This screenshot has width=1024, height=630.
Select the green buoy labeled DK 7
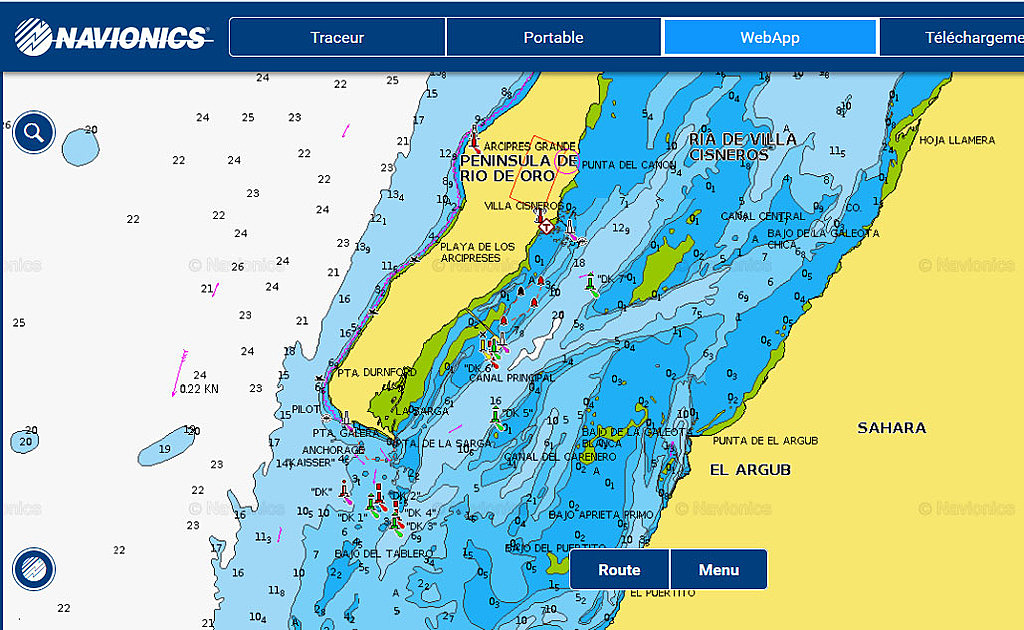[x=590, y=284]
